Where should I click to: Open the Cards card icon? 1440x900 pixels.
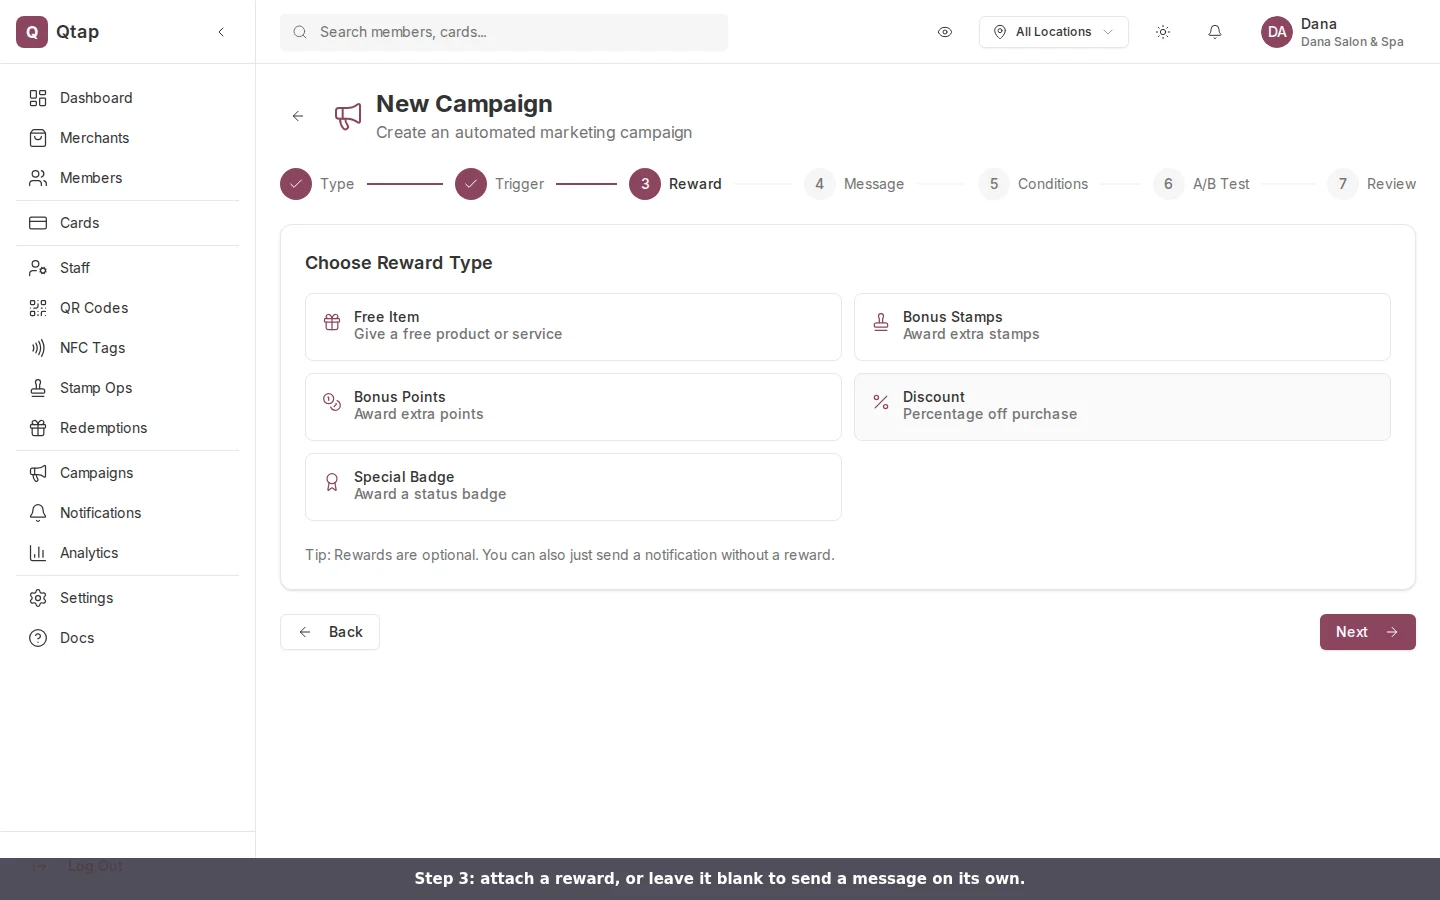click(38, 223)
